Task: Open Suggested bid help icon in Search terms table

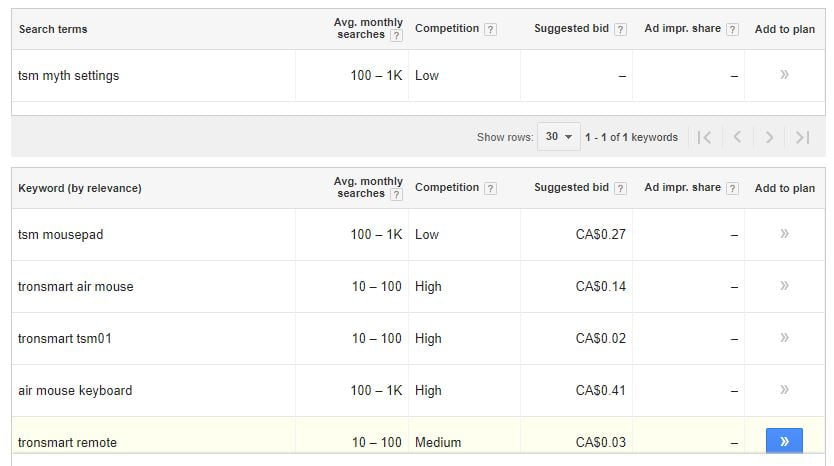Action: 620,29
